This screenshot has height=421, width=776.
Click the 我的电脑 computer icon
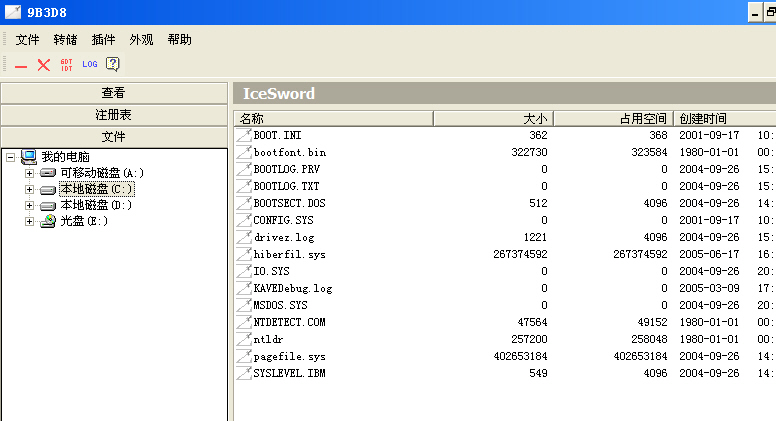pyautogui.click(x=29, y=157)
